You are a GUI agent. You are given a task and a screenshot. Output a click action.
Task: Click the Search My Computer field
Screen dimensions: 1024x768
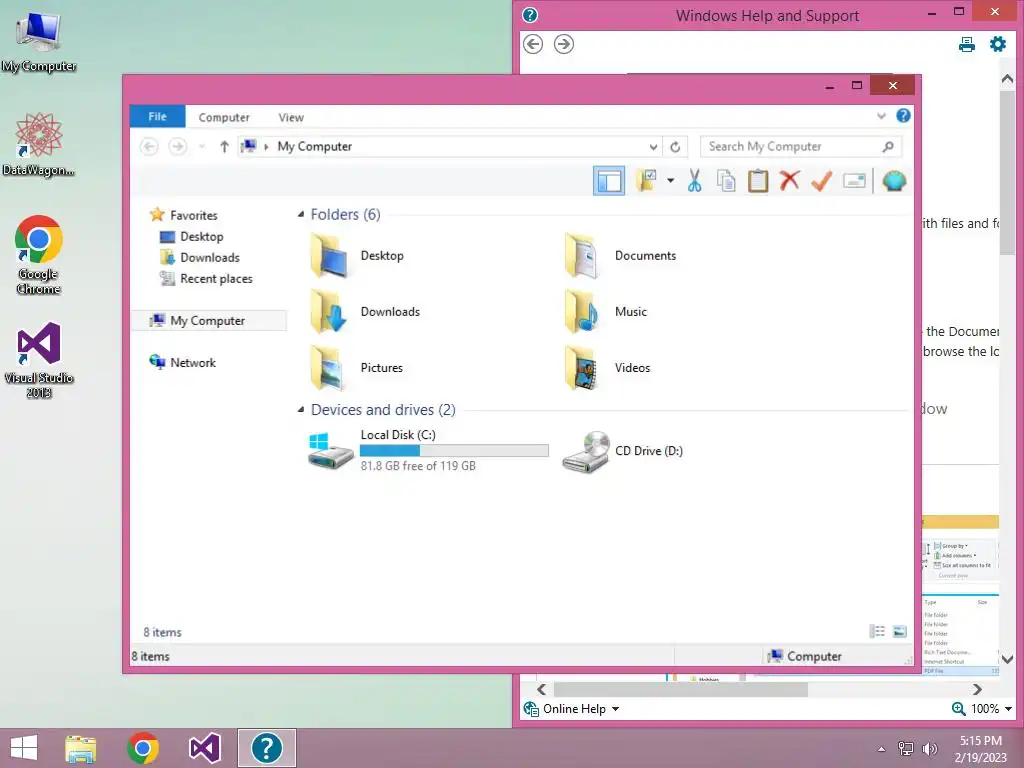pyautogui.click(x=801, y=146)
